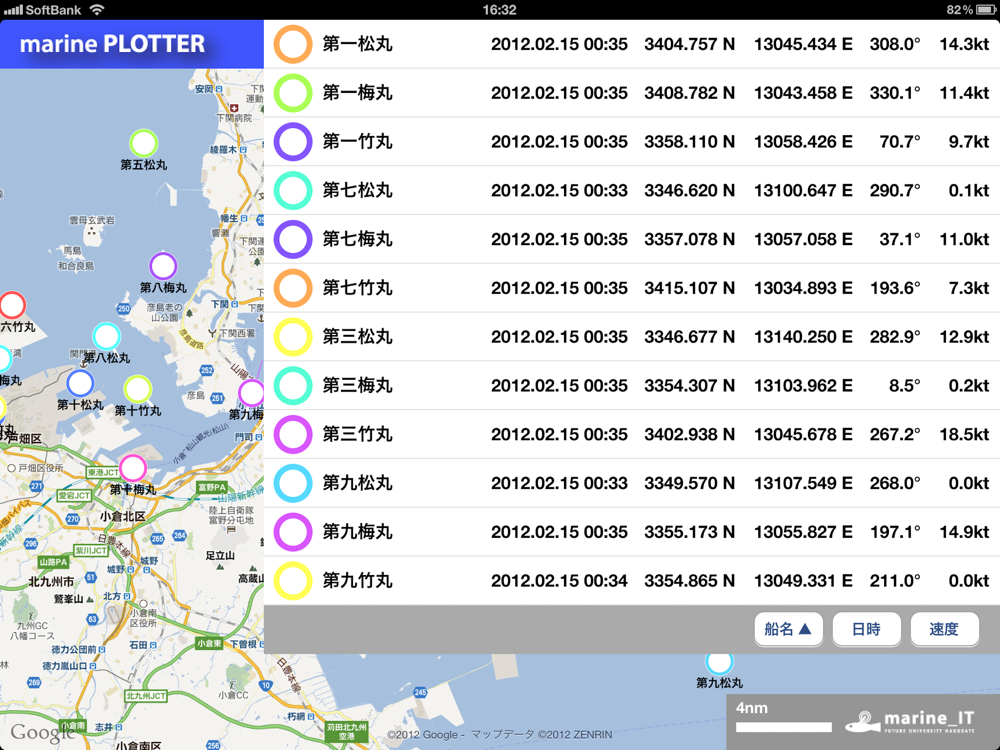Select ship name 第三松丸 in list
The width and height of the screenshot is (1000, 750).
click(357, 337)
